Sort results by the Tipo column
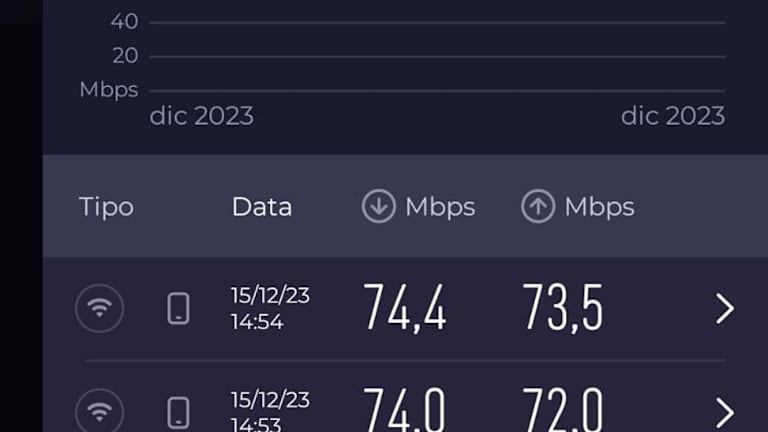Viewport: 768px width, 432px height. click(106, 207)
